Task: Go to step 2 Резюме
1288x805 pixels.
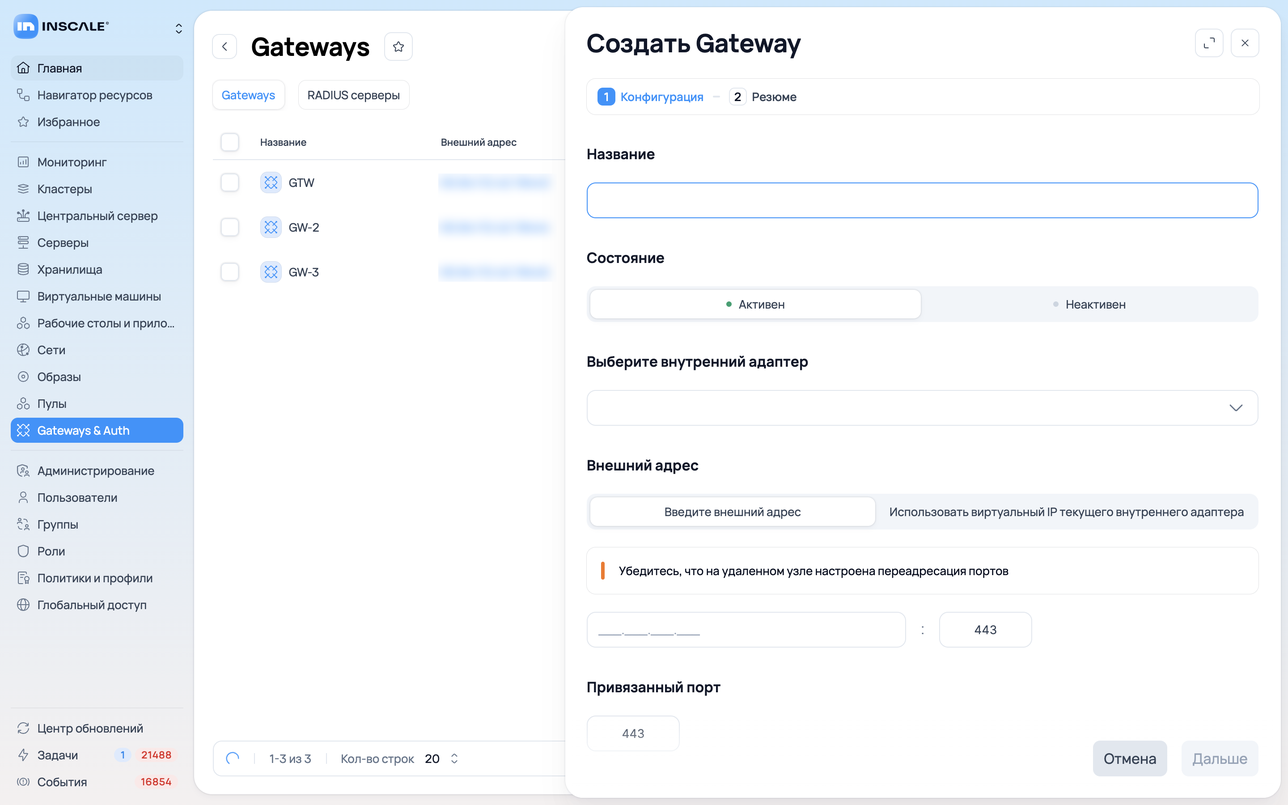Action: (764, 97)
